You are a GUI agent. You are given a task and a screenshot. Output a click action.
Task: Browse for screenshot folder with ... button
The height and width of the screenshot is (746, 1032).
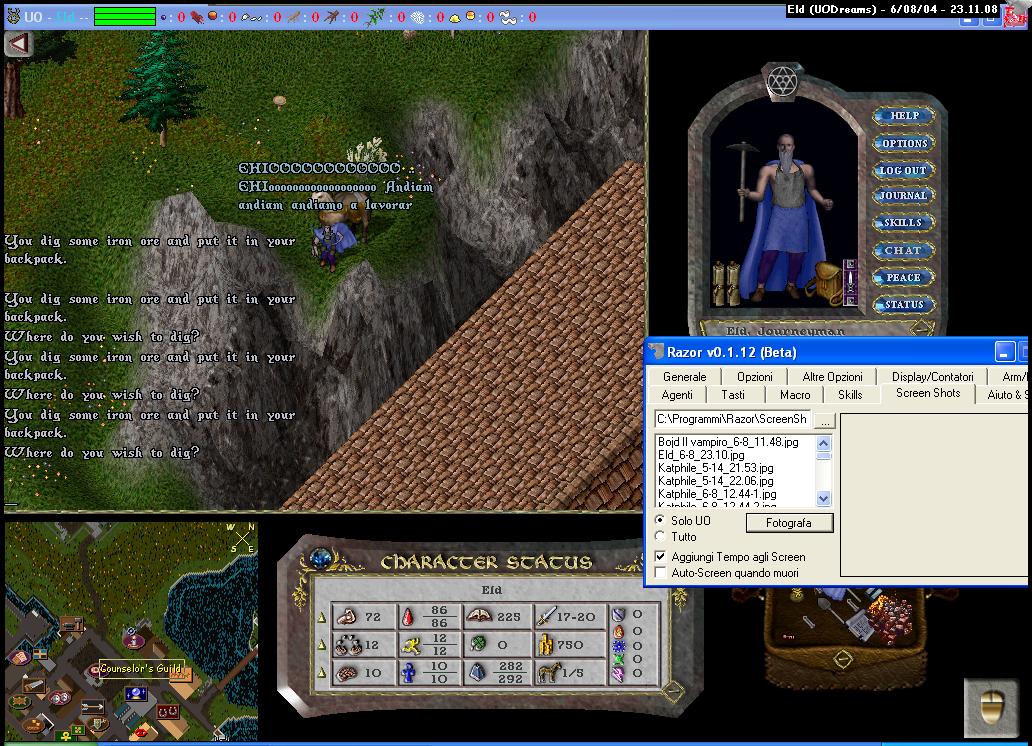[825, 419]
